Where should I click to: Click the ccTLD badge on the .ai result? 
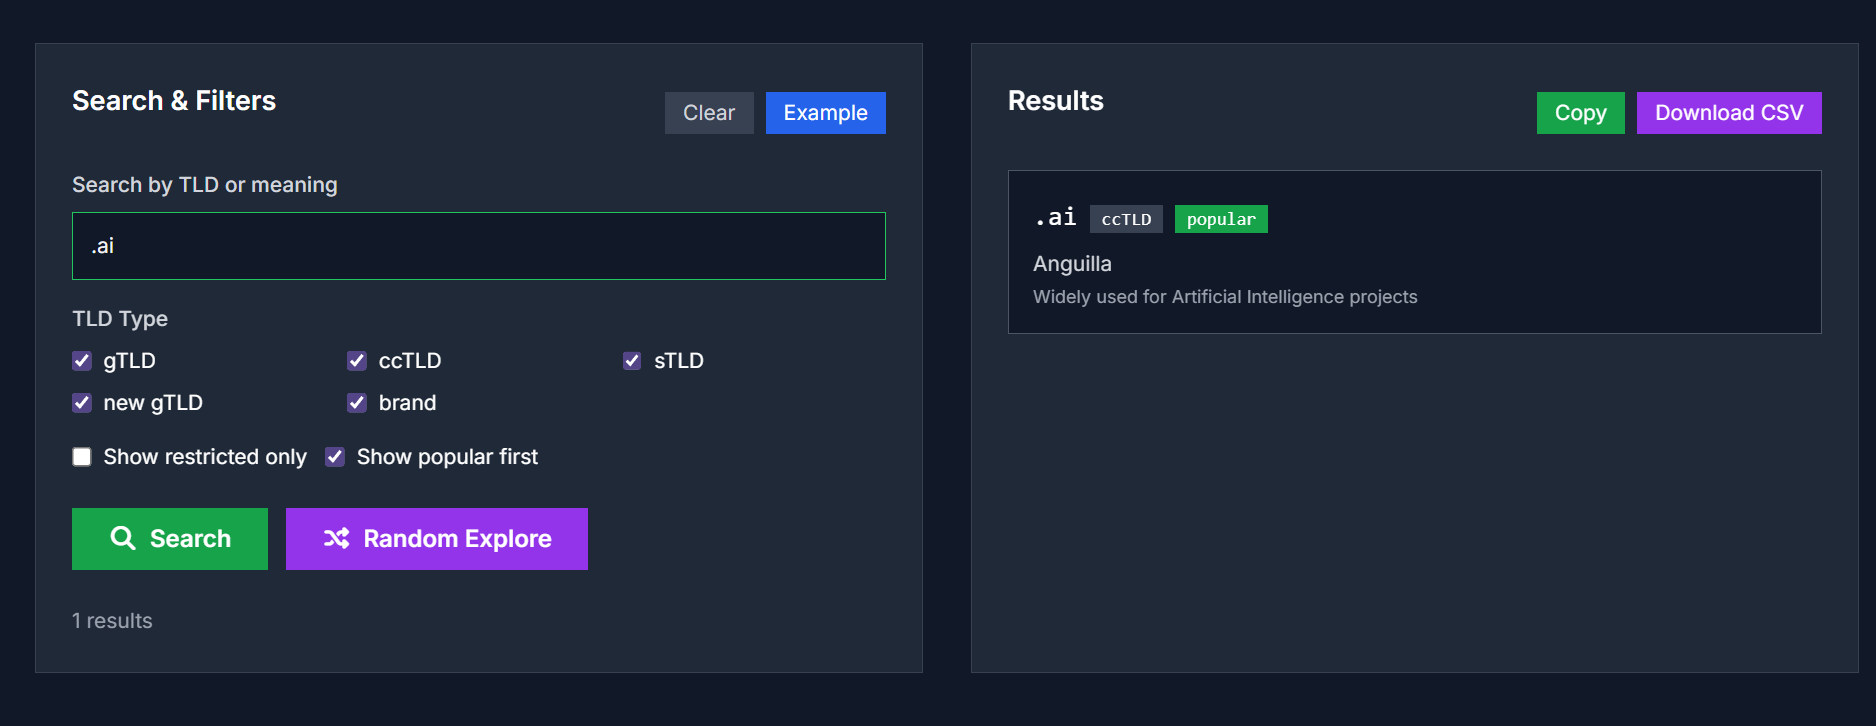pos(1126,219)
